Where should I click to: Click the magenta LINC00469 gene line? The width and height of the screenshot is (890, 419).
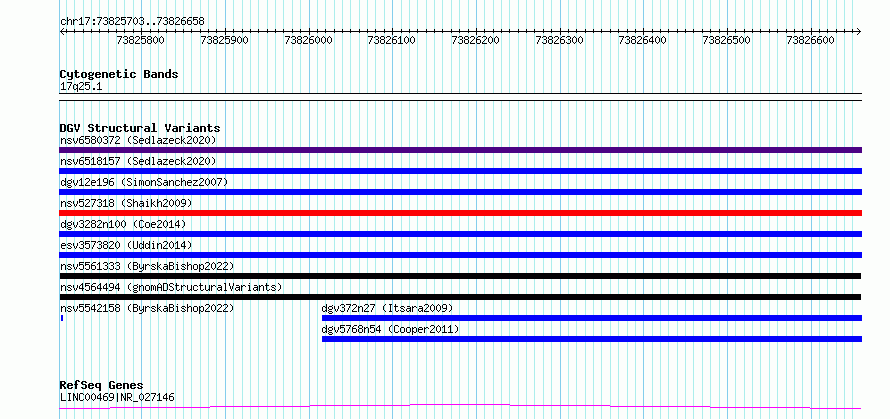pyautogui.click(x=460, y=406)
